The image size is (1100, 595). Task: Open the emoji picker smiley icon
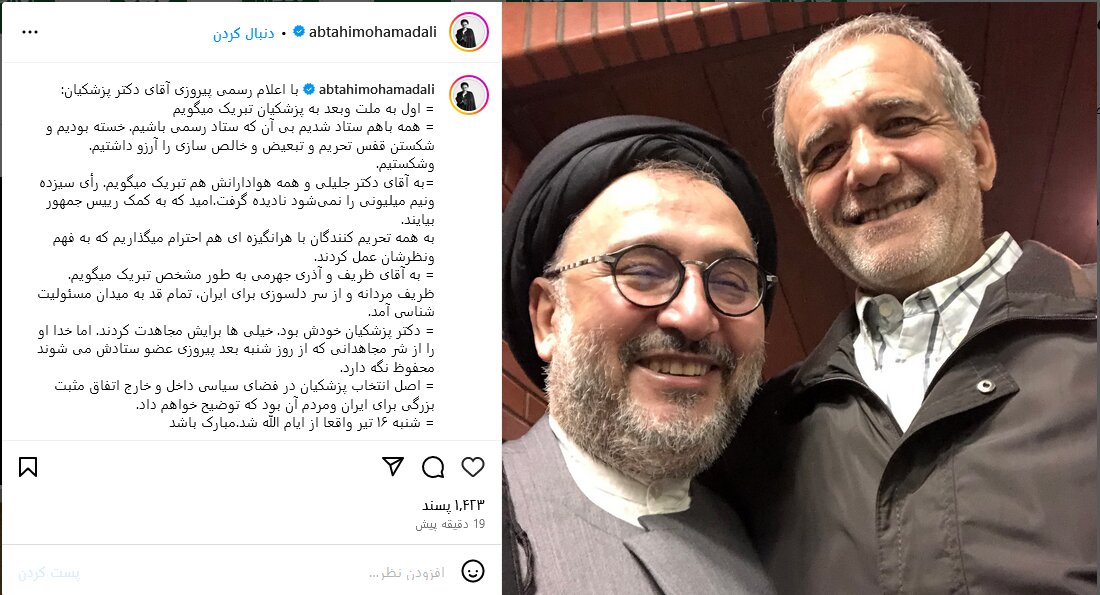(473, 571)
